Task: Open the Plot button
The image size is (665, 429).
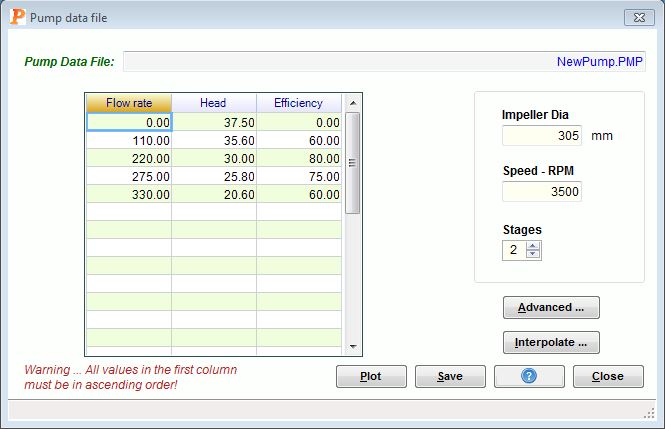Action: [x=371, y=376]
